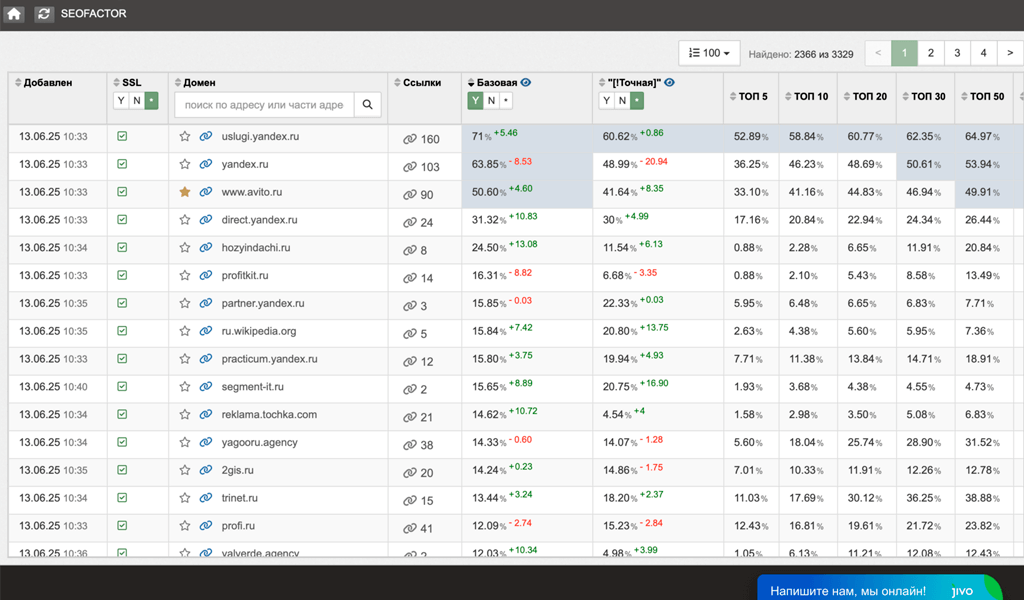Click the next page arrow button

tap(1009, 53)
